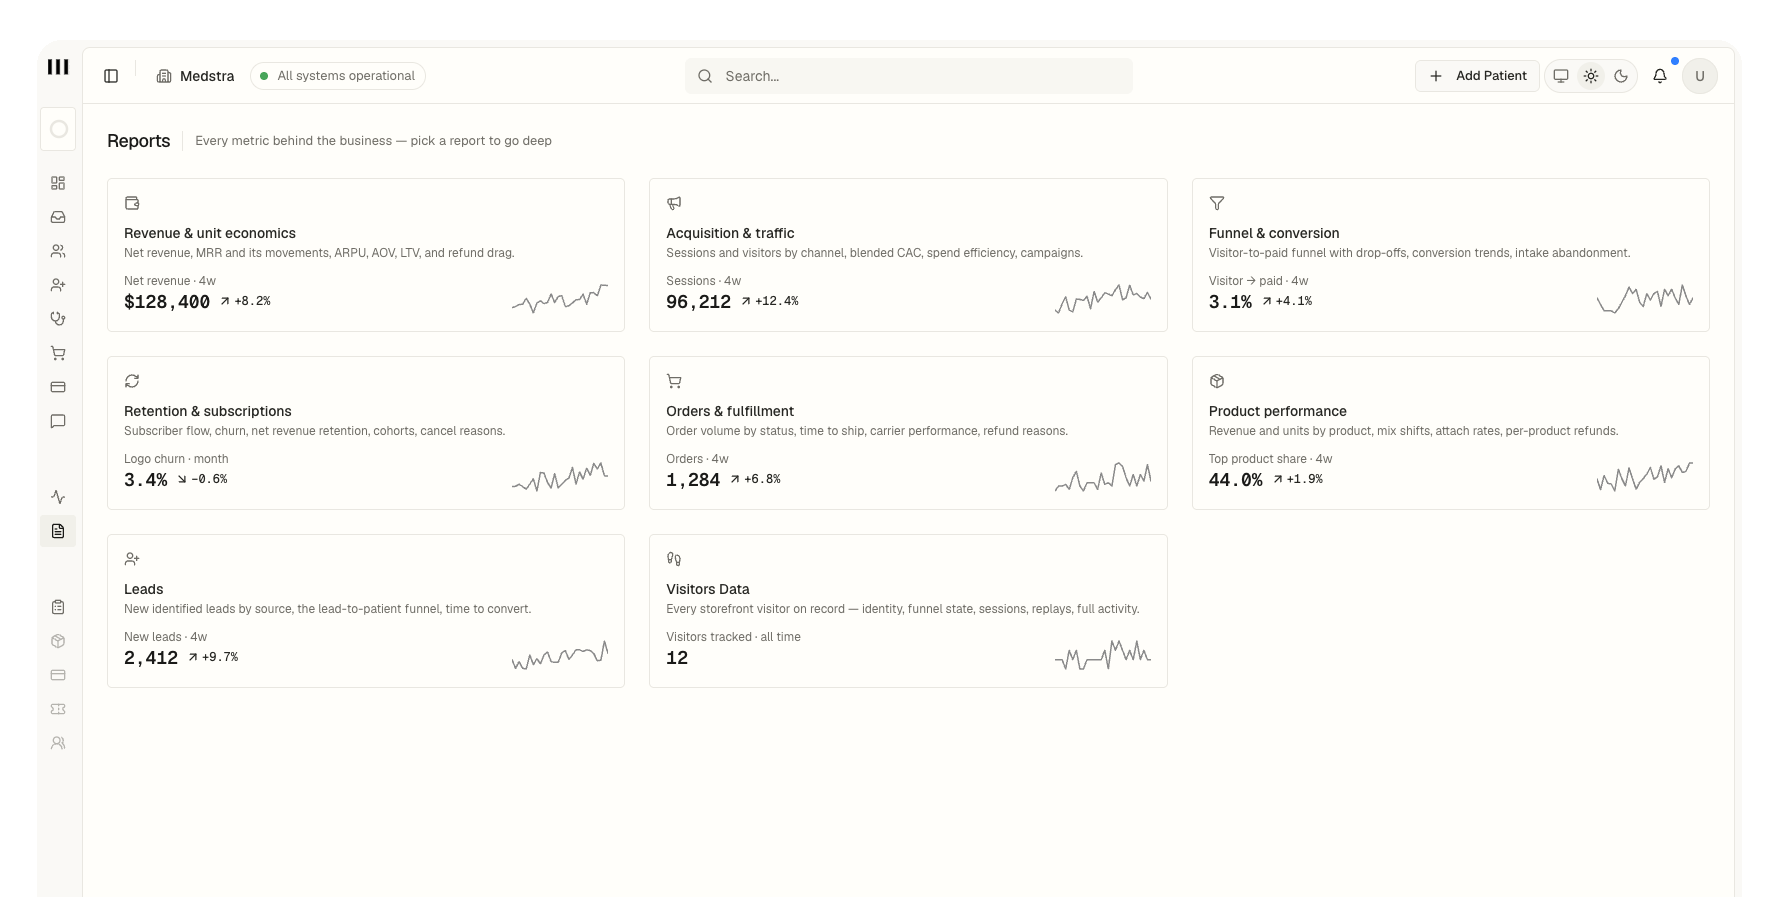1779x897 pixels.
Task: Click the box icon on Product performance card
Action: coord(1217,381)
